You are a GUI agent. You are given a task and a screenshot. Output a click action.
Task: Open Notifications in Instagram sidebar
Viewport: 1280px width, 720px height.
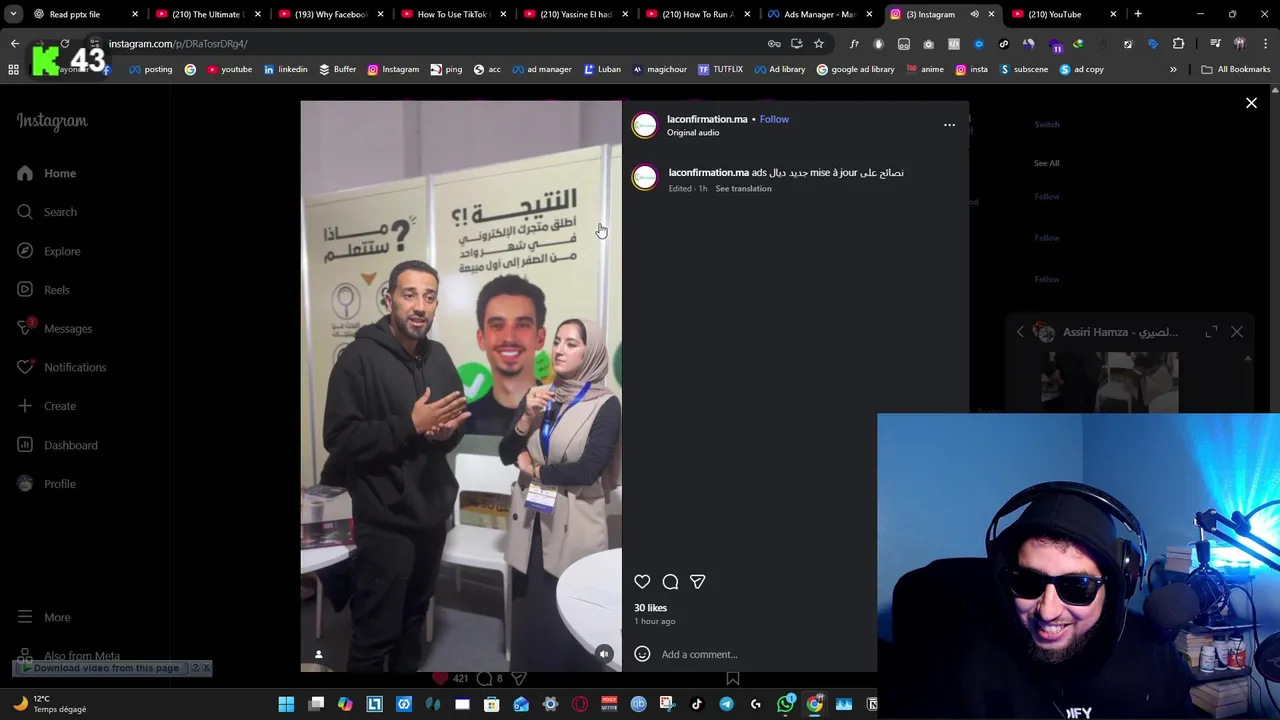pyautogui.click(x=62, y=367)
